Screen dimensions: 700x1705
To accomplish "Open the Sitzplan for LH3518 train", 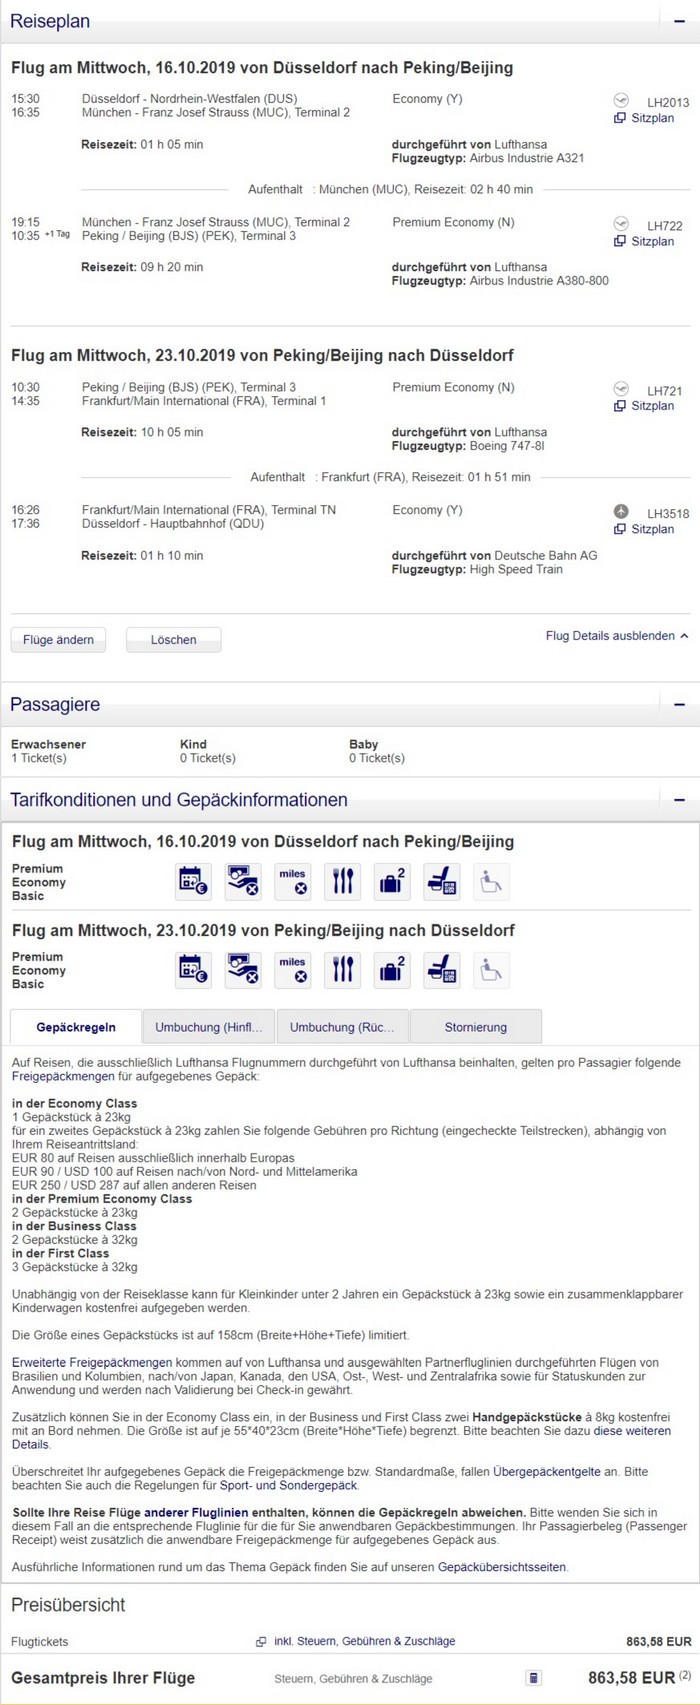I will (x=645, y=529).
